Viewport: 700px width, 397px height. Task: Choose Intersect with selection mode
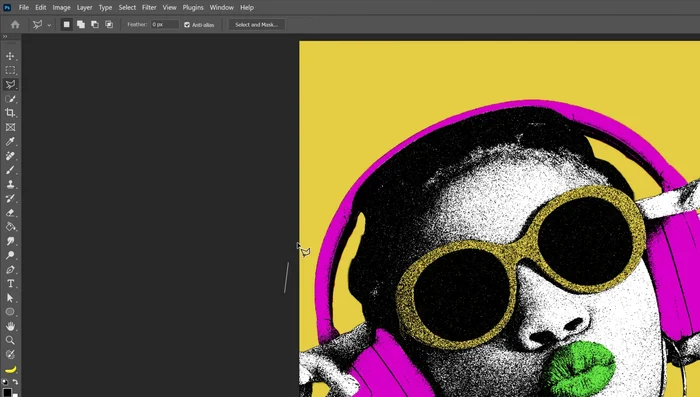109,25
